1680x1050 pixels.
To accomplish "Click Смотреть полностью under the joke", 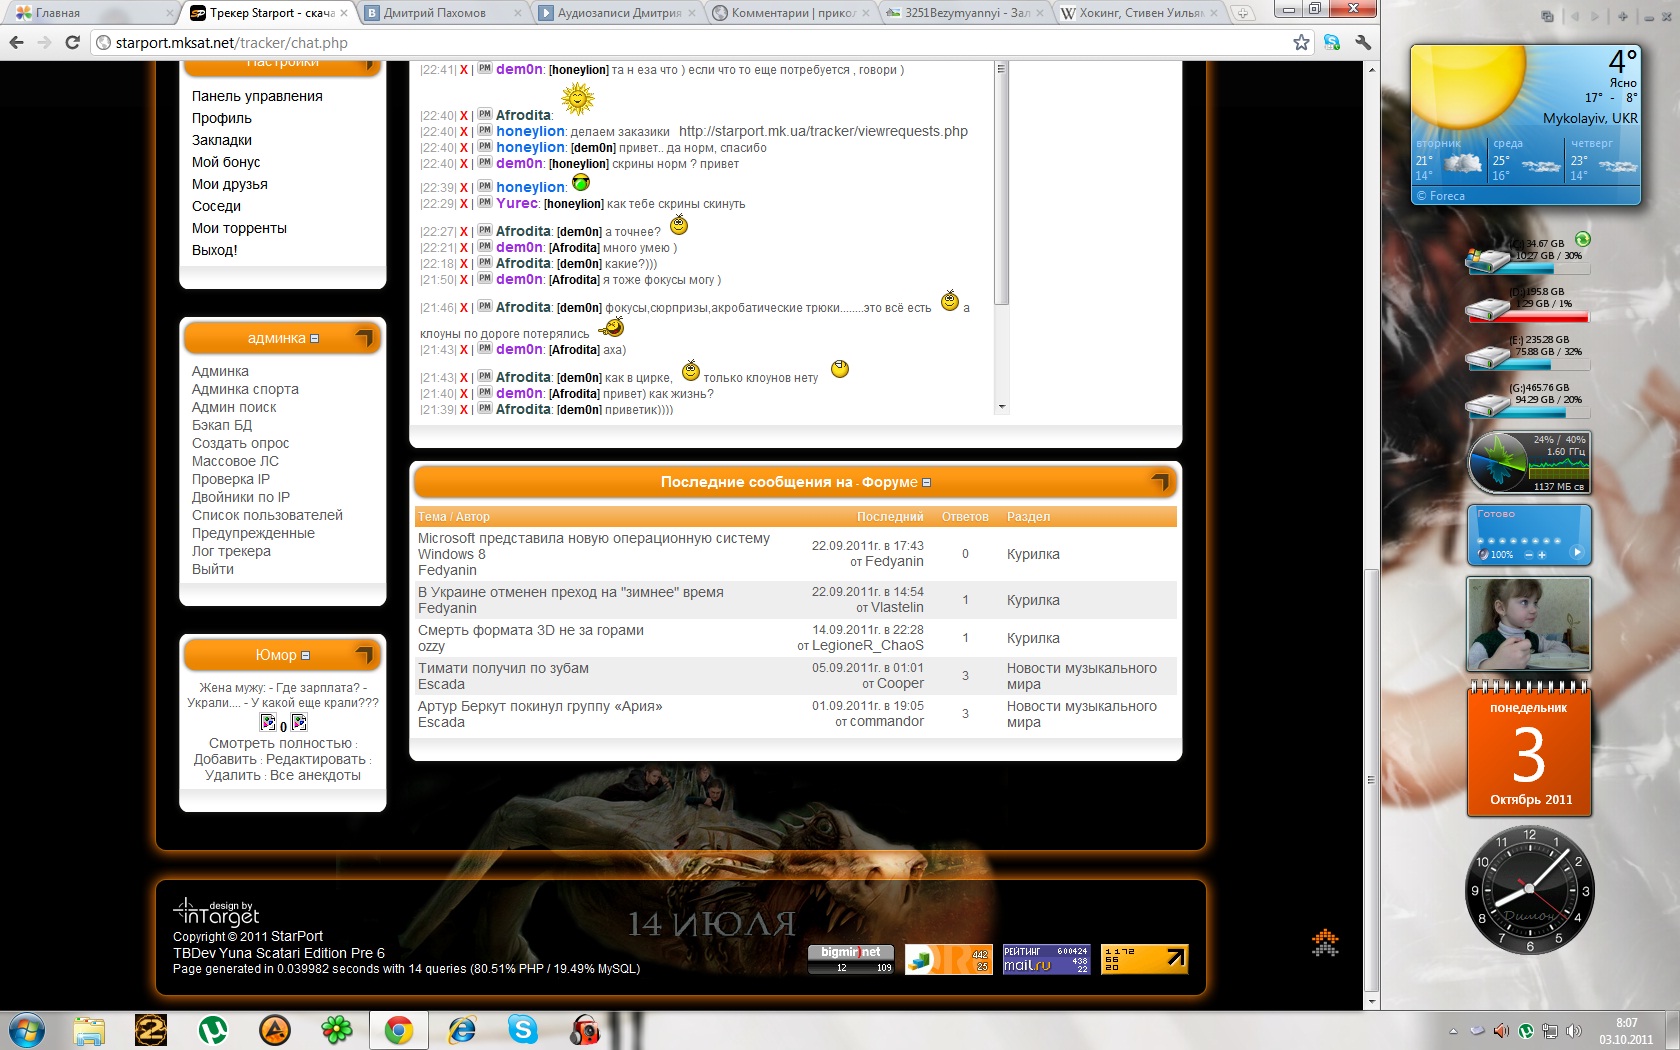I will click(280, 743).
